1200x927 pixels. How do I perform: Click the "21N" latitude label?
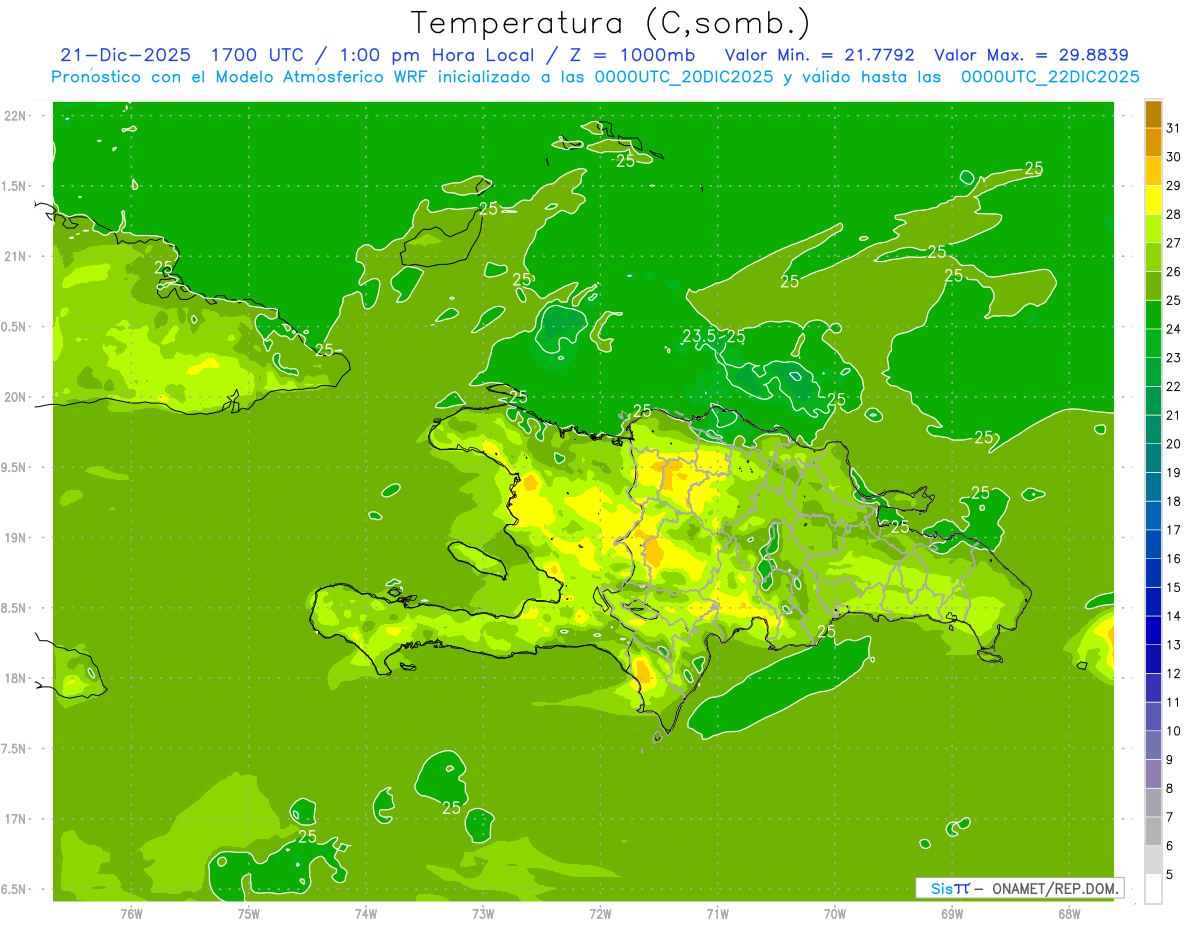coord(16,257)
